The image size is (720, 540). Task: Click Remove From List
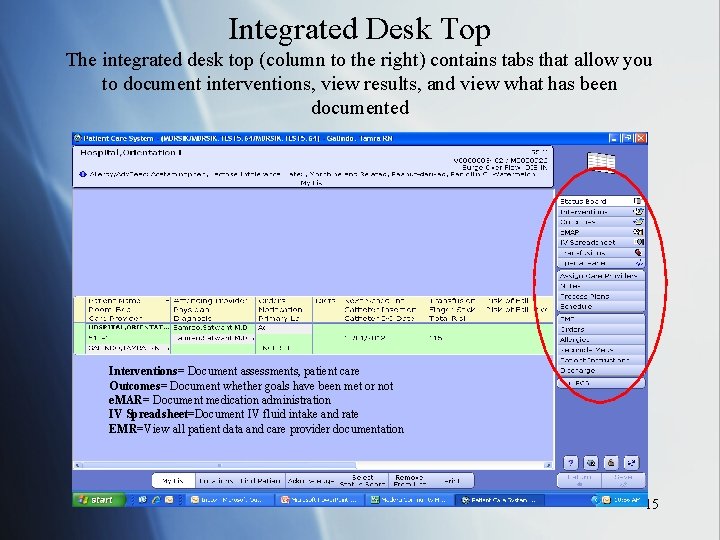click(409, 481)
